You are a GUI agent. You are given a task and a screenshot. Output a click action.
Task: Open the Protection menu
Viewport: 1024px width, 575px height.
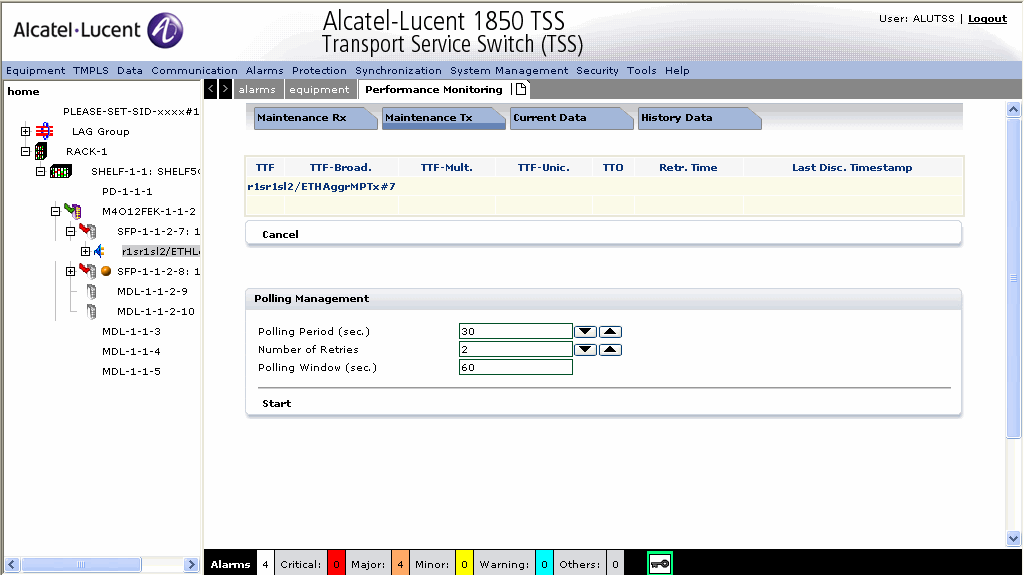point(319,71)
